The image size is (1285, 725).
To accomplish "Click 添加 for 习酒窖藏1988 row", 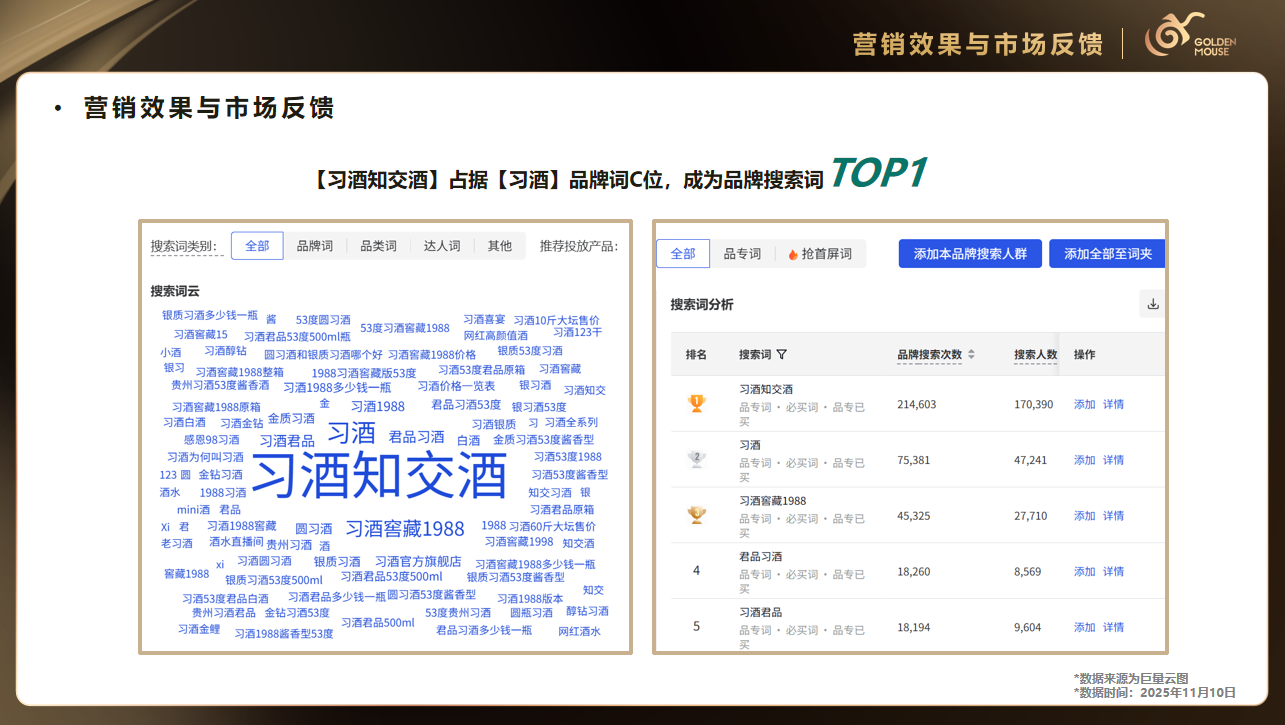I will [x=1084, y=516].
